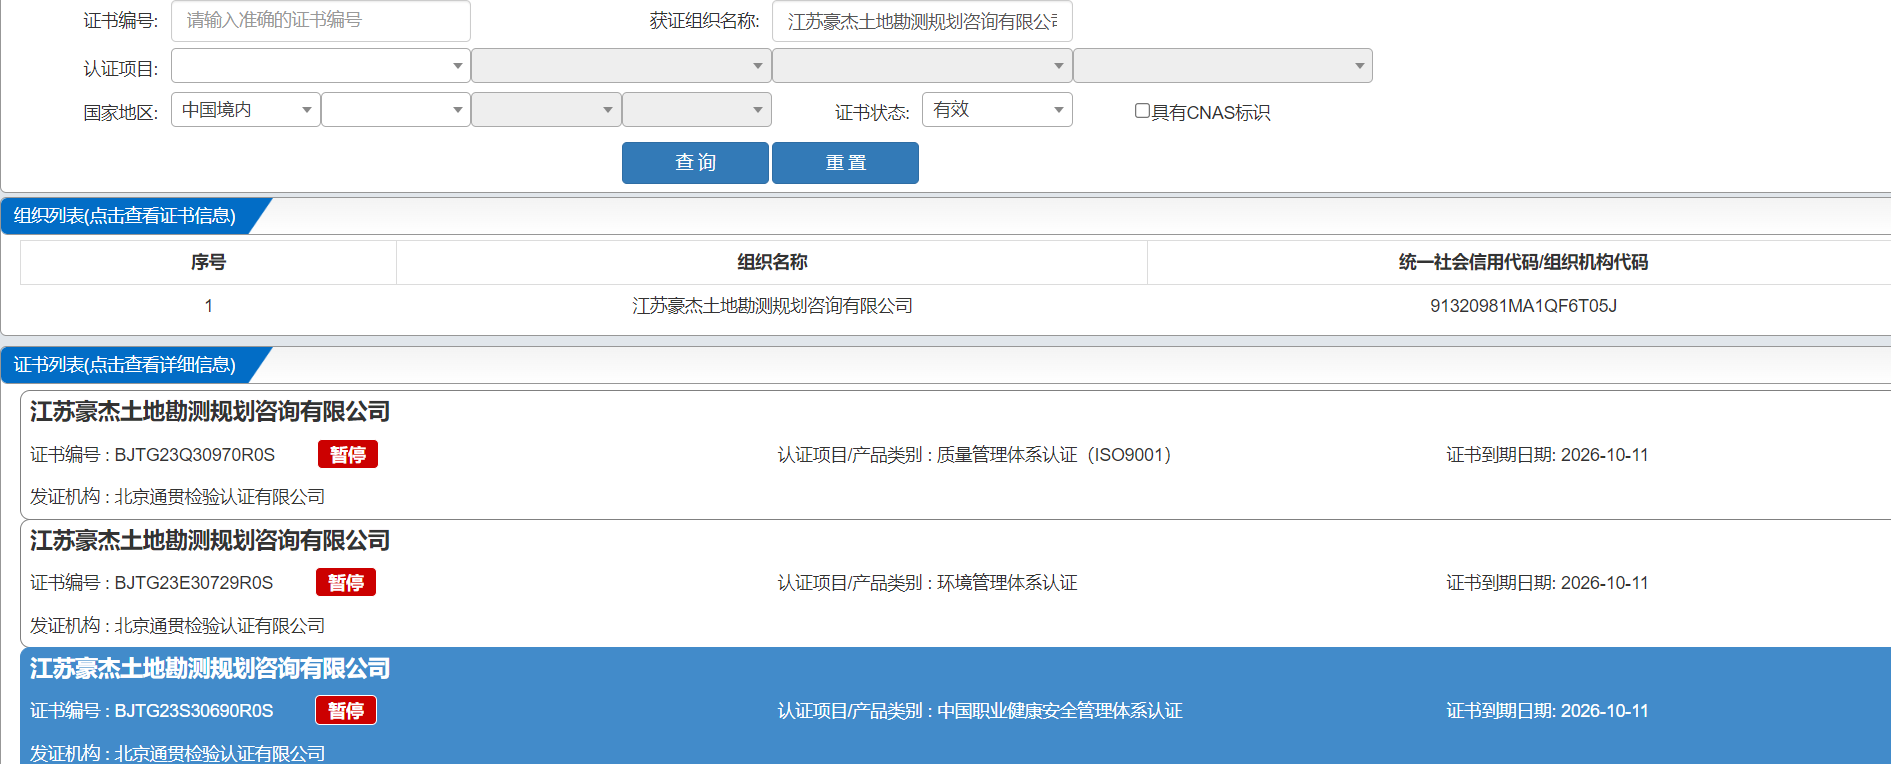Click company title of second certificate card
The width and height of the screenshot is (1891, 764).
click(x=210, y=541)
